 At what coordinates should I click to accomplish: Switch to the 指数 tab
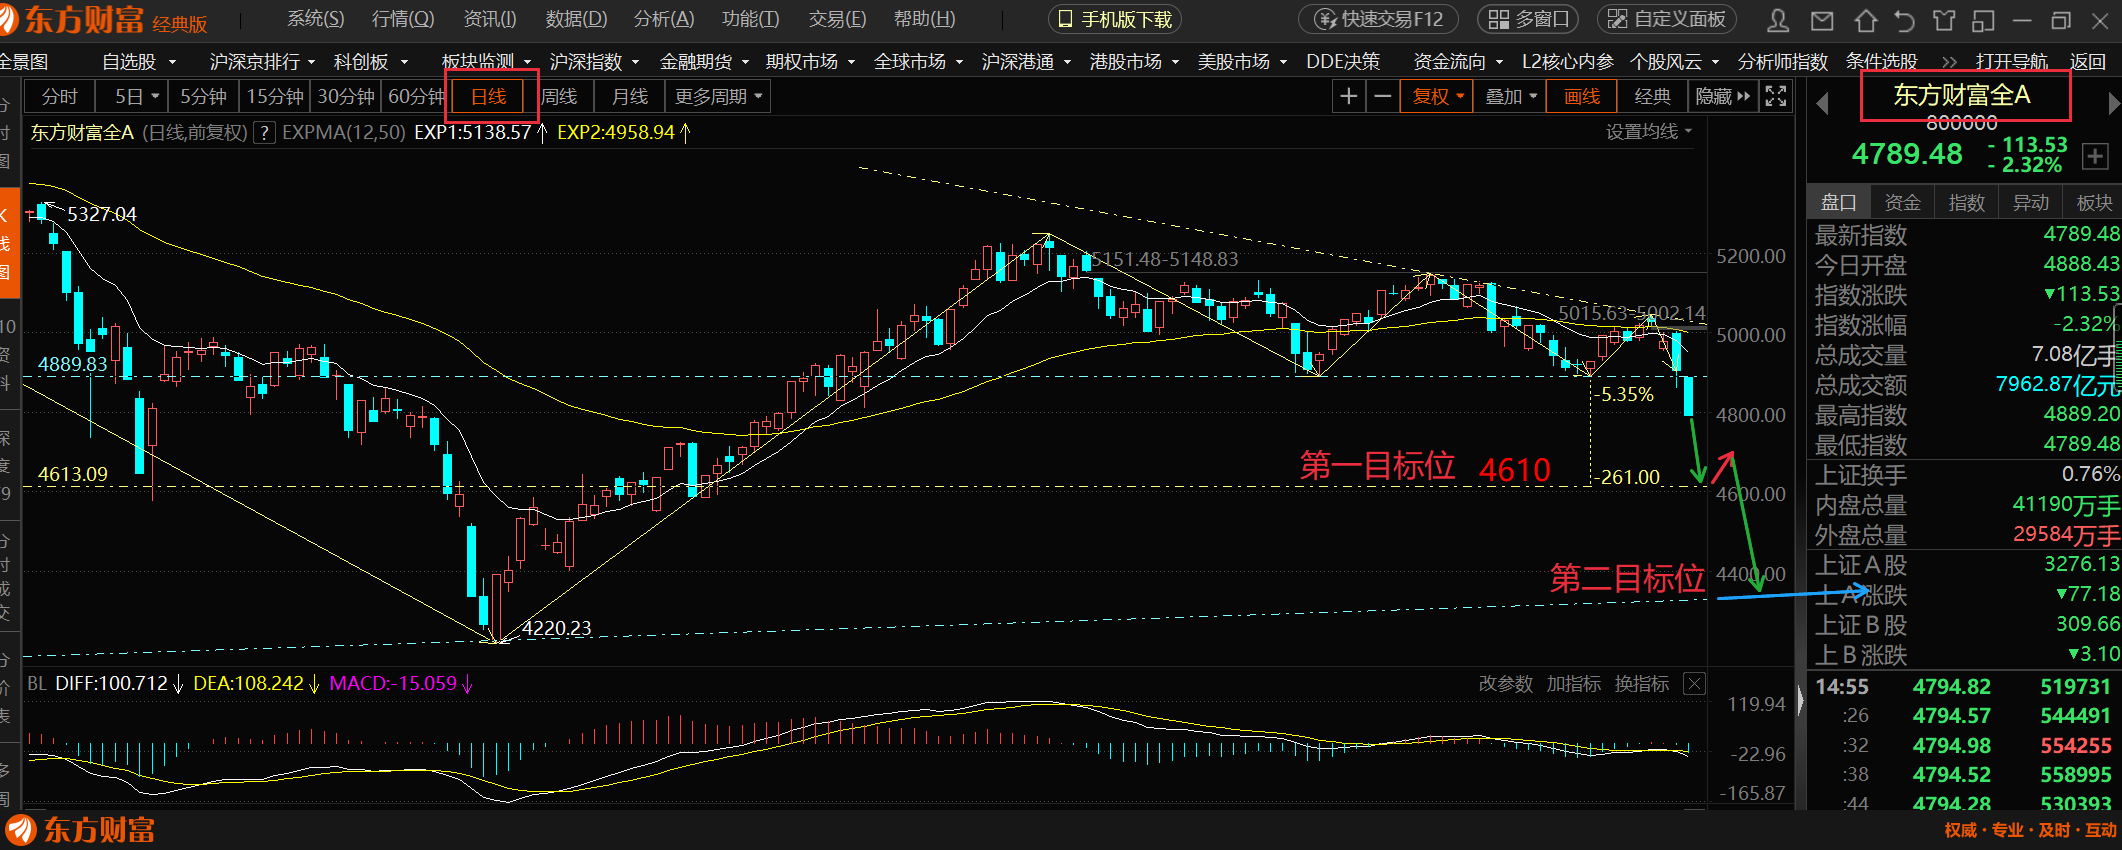(1966, 203)
